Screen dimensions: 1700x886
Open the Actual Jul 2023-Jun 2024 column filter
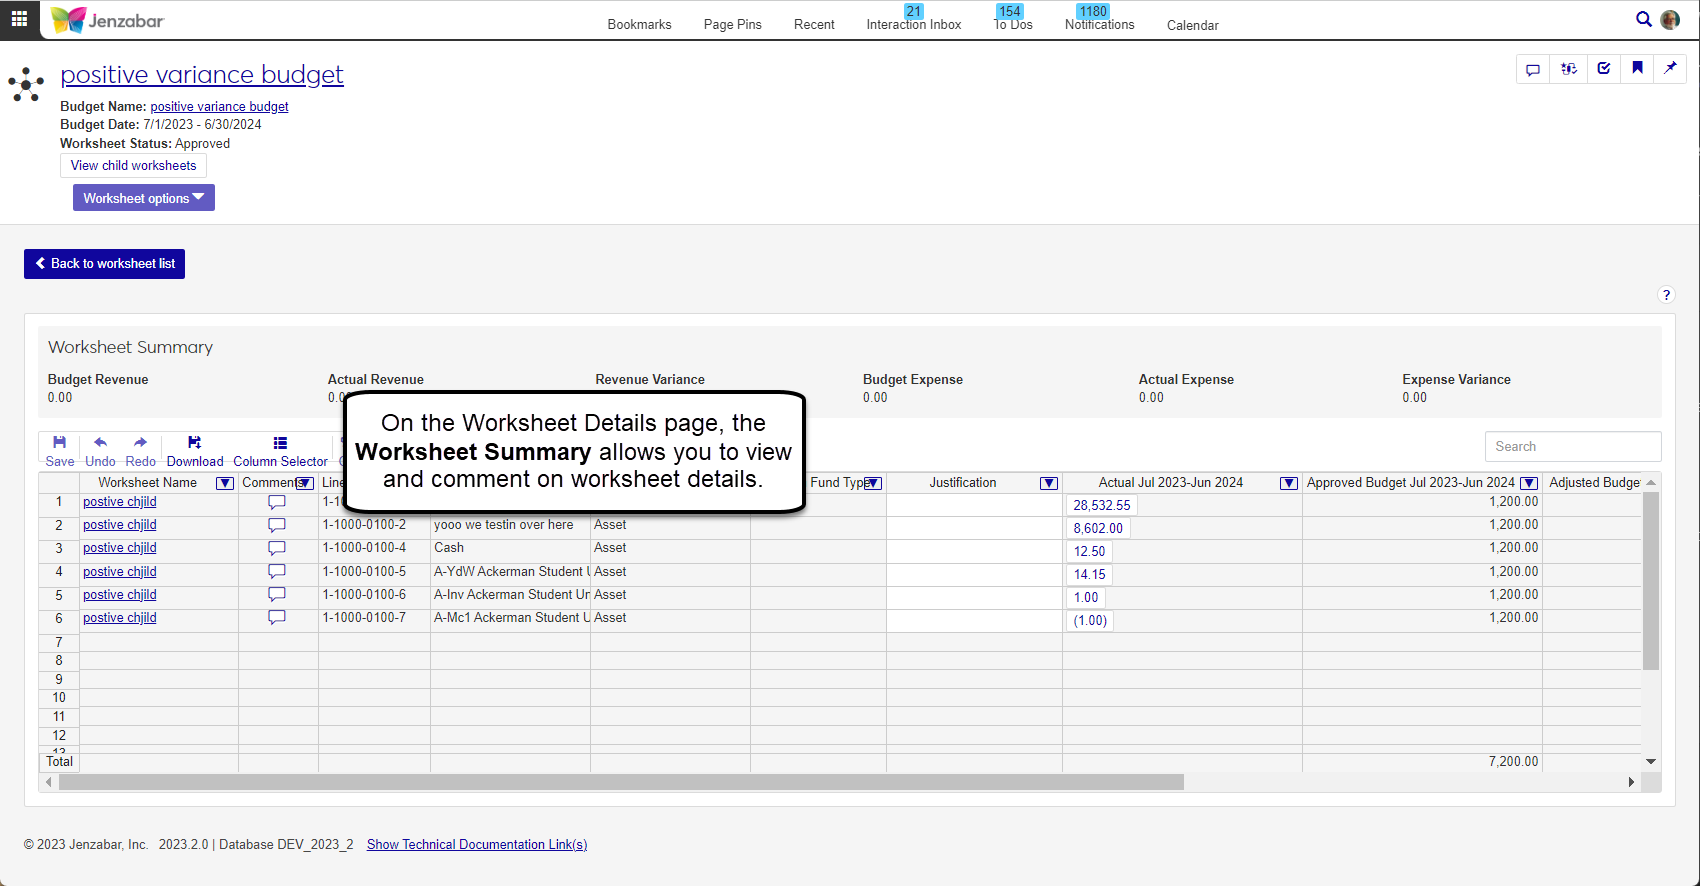(x=1289, y=483)
